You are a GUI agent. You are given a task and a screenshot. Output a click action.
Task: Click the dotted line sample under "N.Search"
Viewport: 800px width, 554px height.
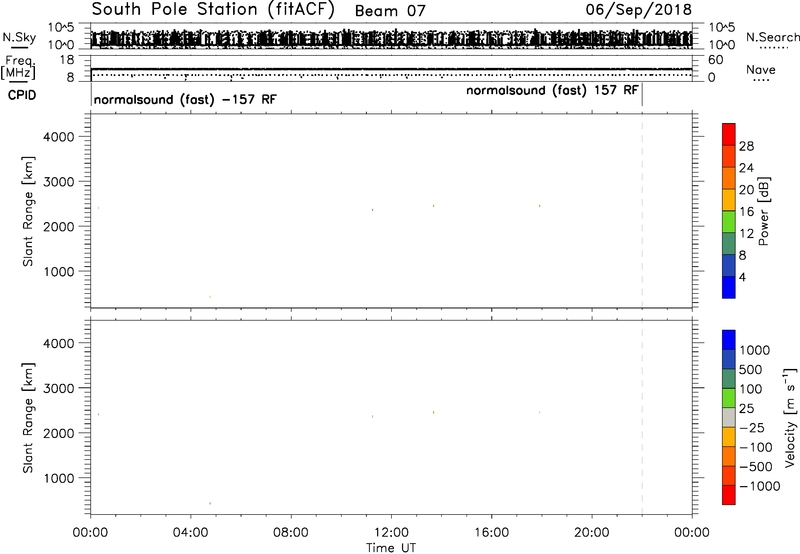tap(773, 48)
